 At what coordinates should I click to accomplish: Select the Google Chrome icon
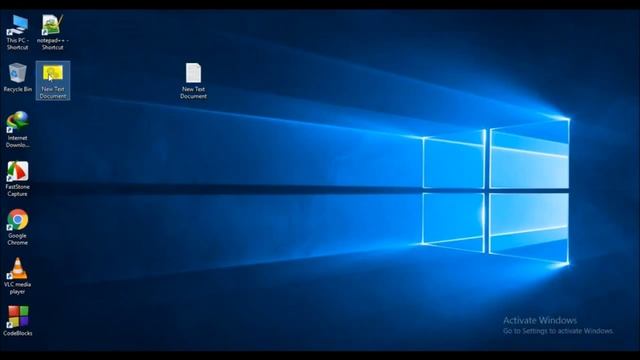coord(17,220)
